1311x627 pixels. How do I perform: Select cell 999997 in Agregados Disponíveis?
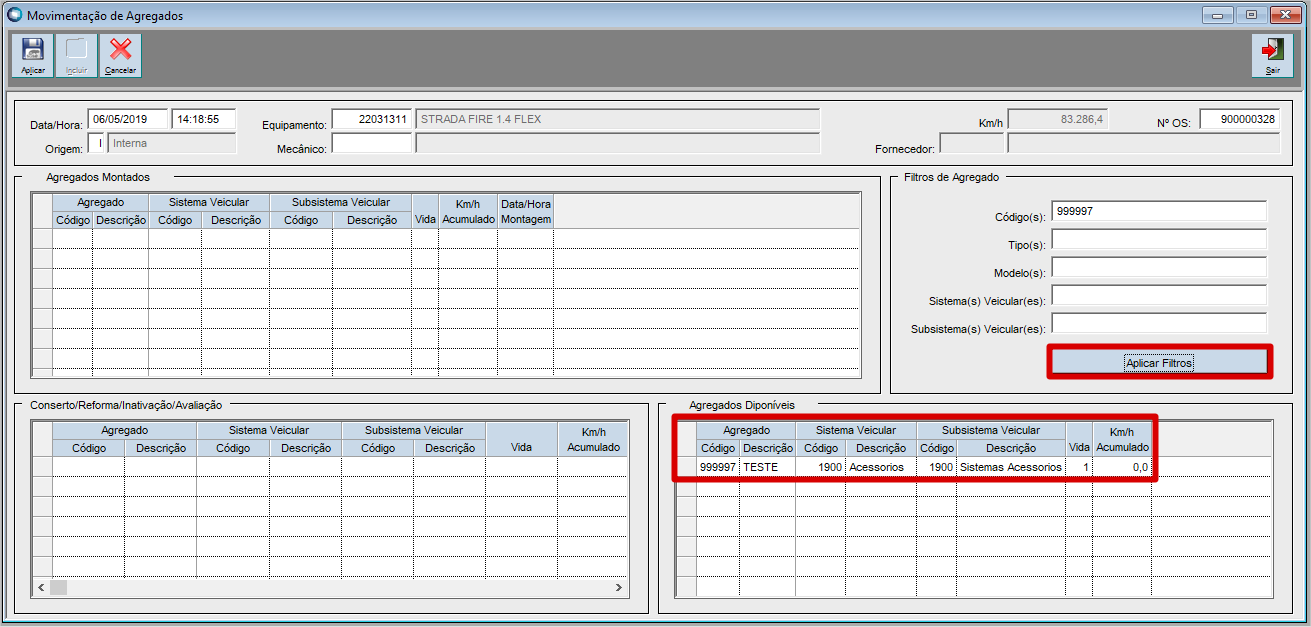tap(718, 467)
